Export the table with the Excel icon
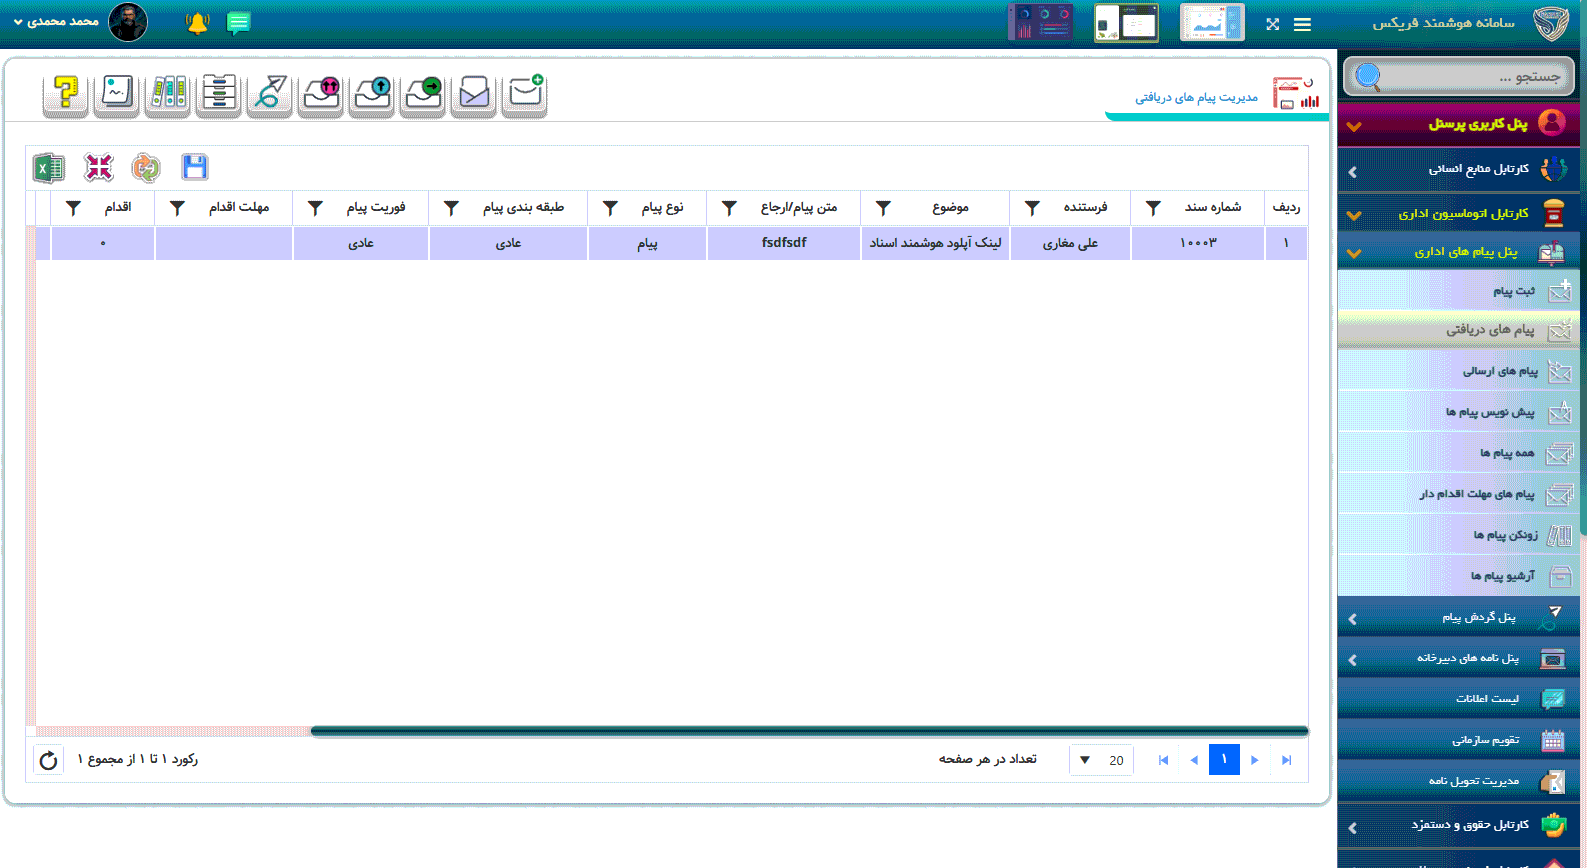1587x868 pixels. tap(48, 168)
